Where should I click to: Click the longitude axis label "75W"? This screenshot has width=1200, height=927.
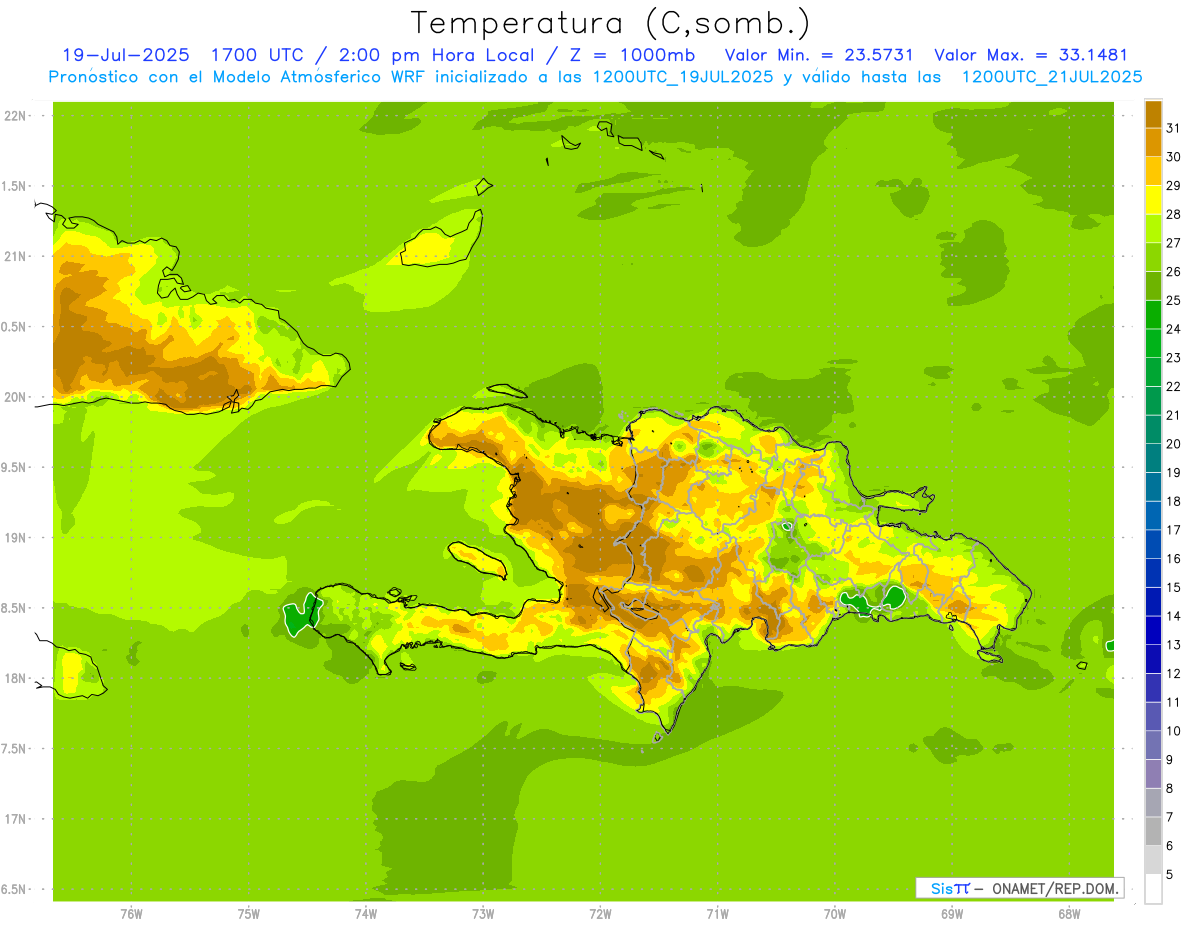point(248,913)
